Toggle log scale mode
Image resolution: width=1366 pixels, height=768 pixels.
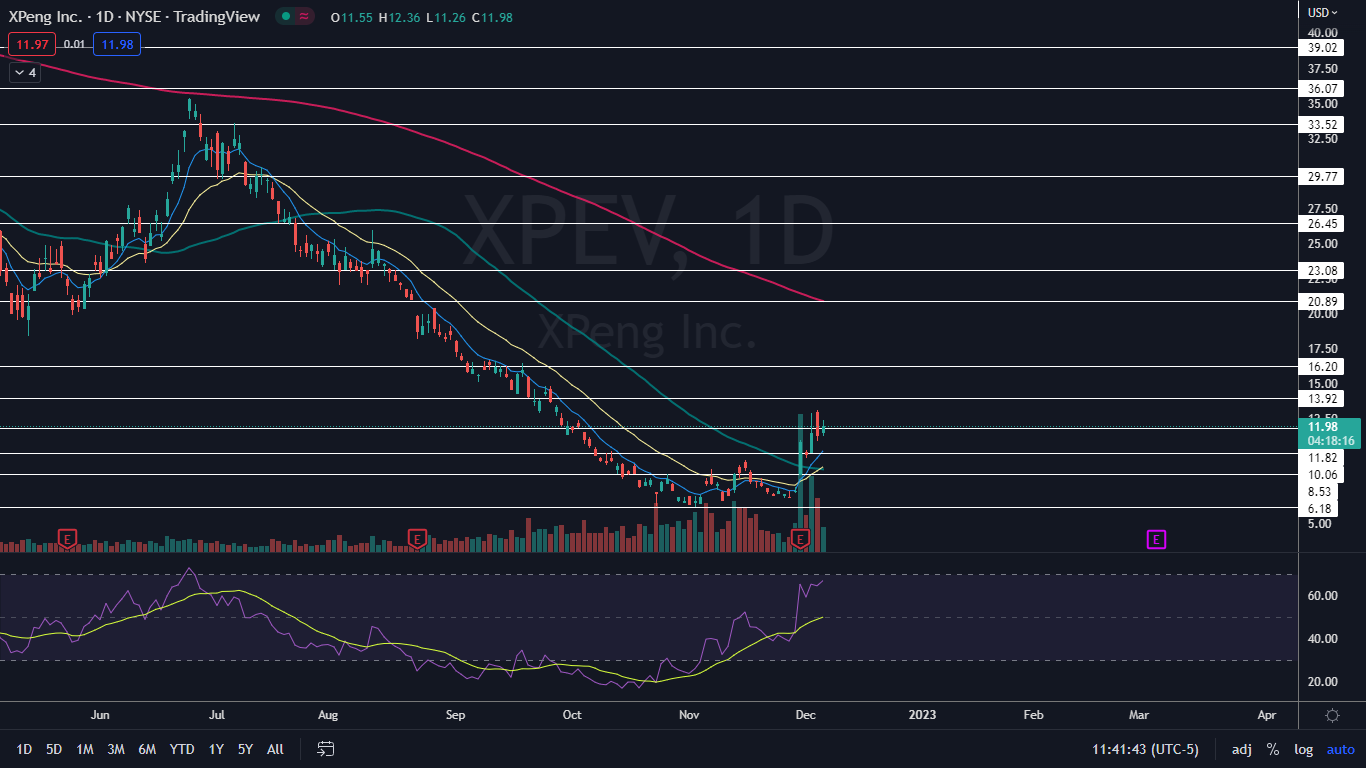(x=1304, y=749)
